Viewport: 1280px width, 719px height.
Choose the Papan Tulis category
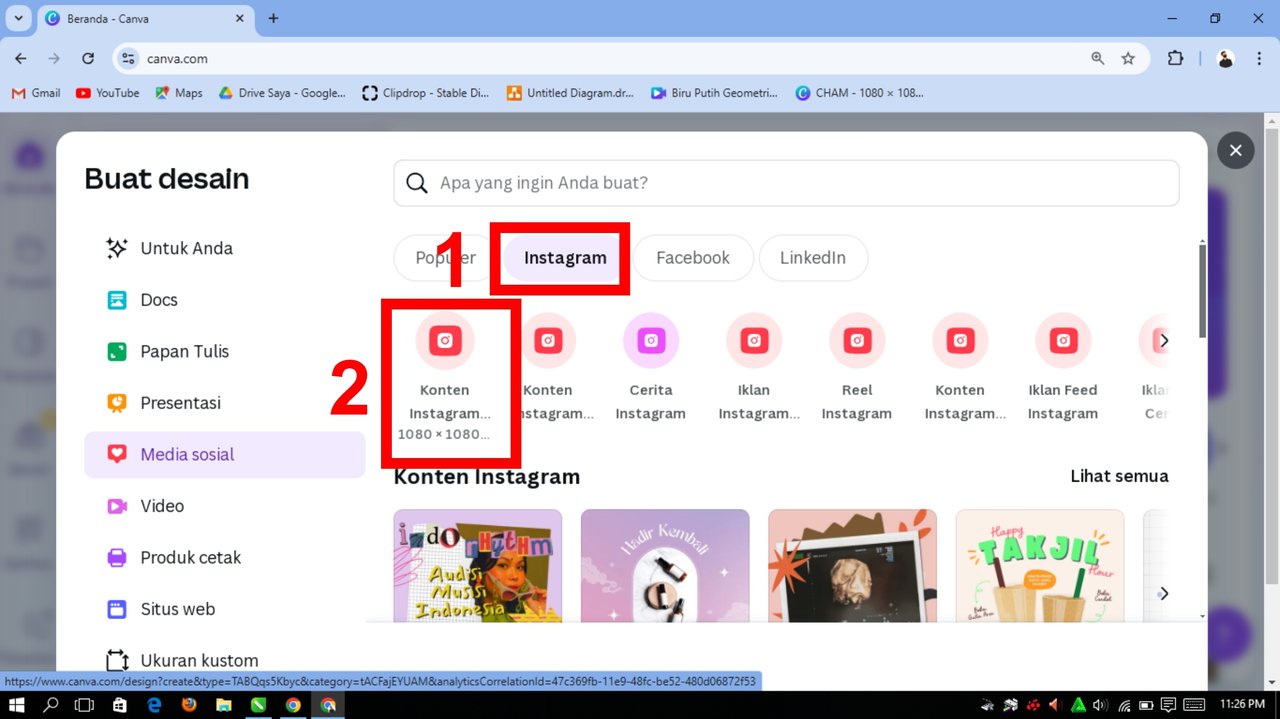click(x=224, y=351)
